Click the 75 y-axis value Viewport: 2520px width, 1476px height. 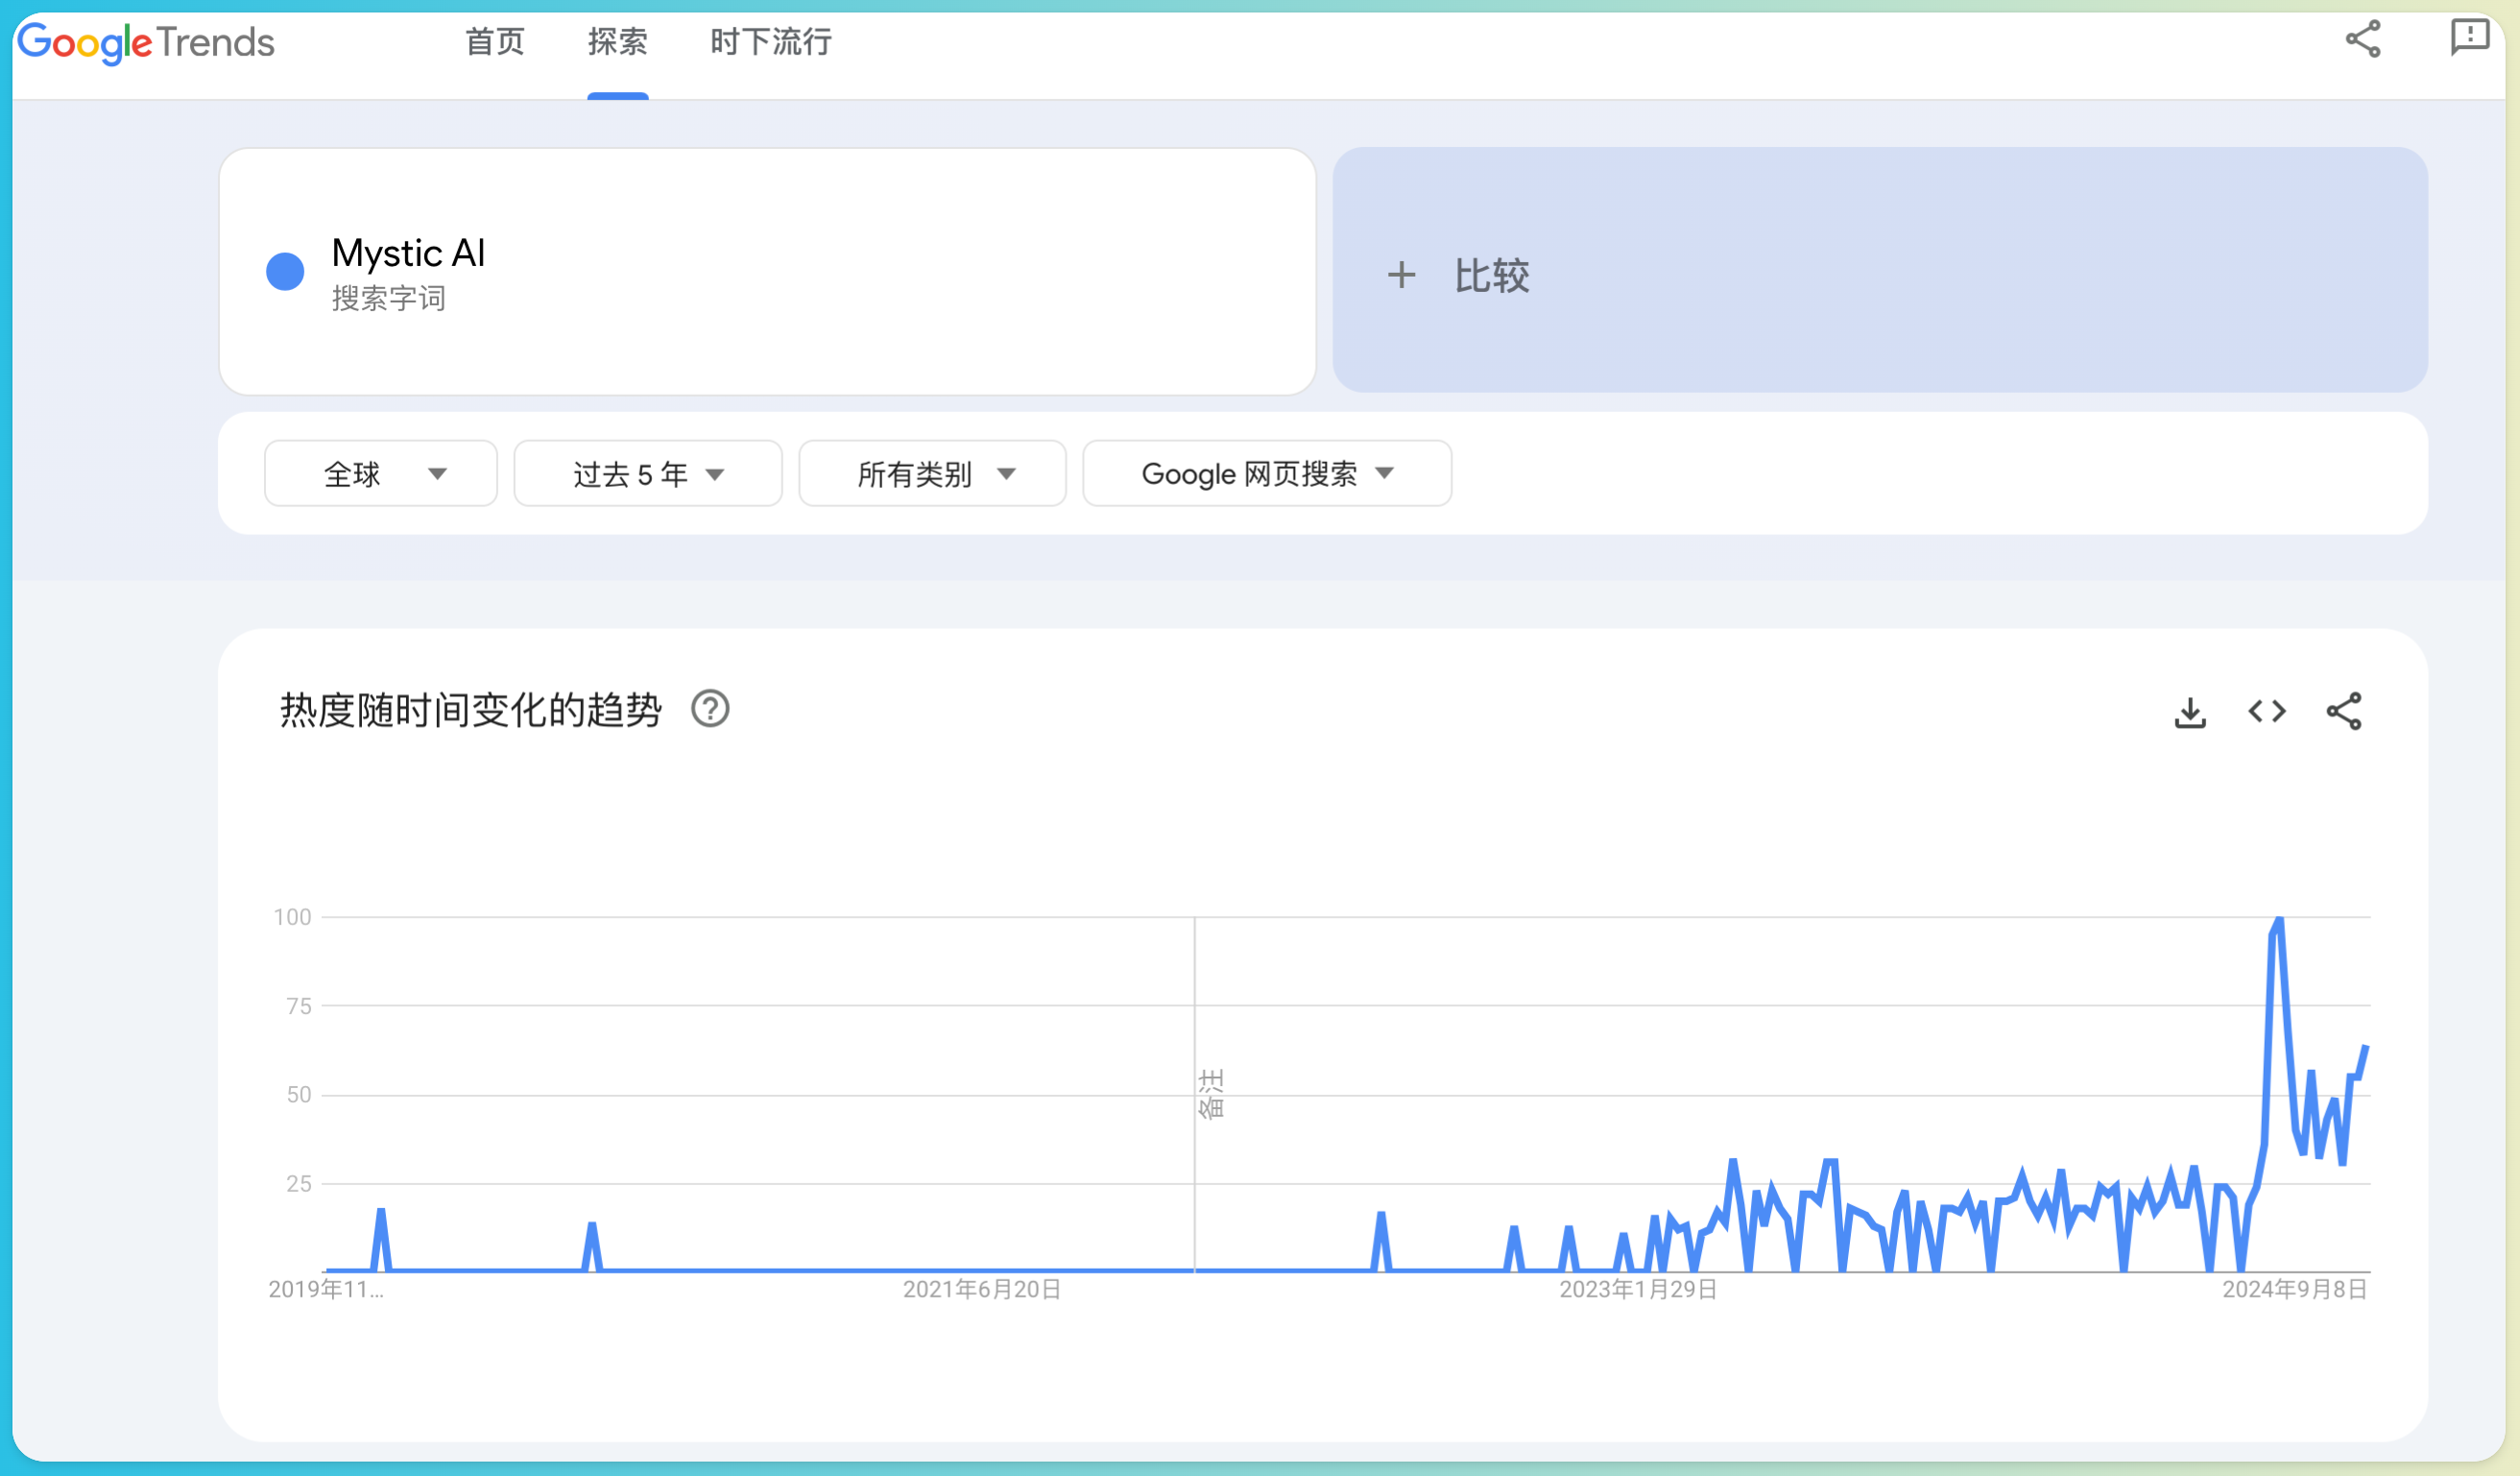pos(299,1006)
